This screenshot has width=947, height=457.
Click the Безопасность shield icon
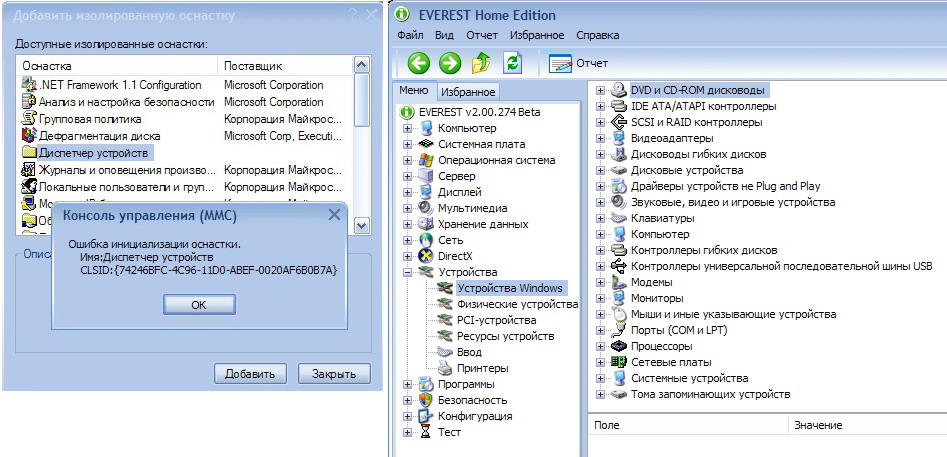pos(426,400)
